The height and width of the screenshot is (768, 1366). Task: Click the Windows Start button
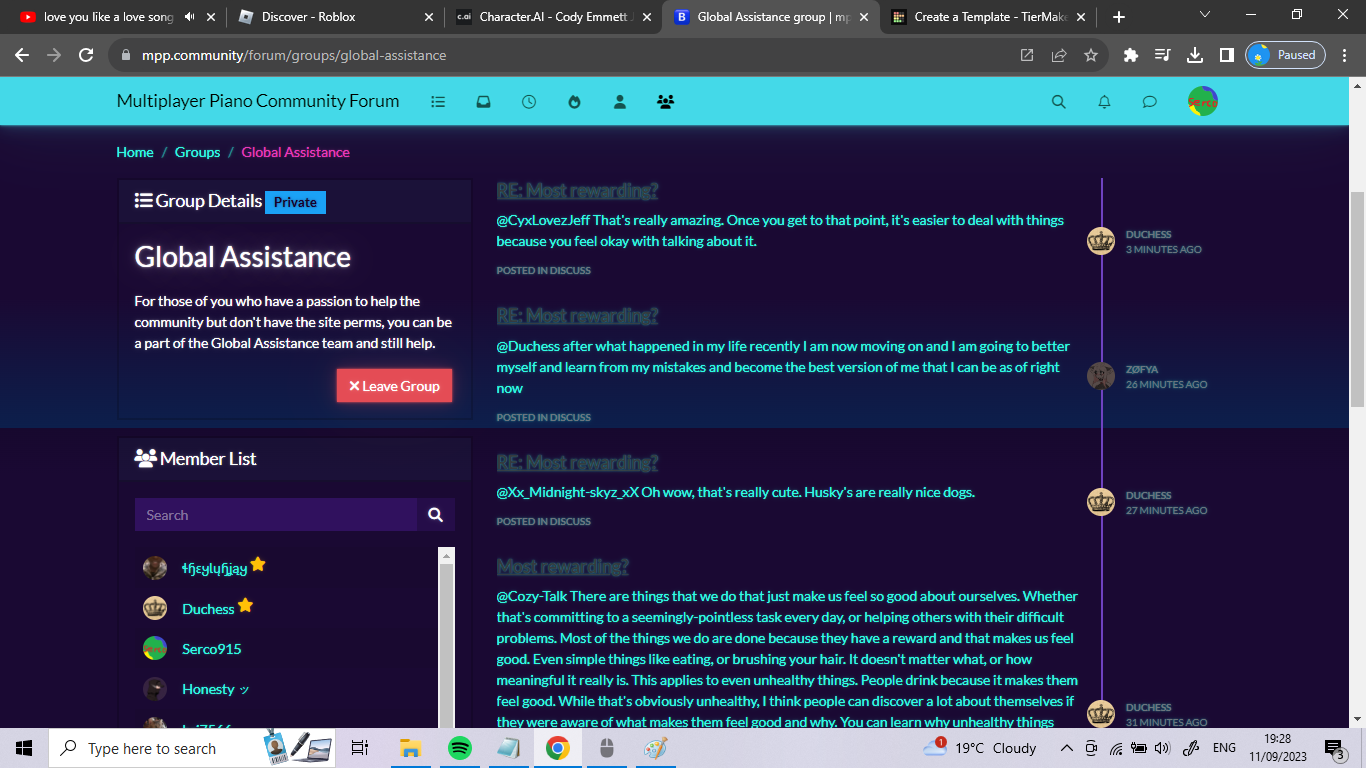24,748
